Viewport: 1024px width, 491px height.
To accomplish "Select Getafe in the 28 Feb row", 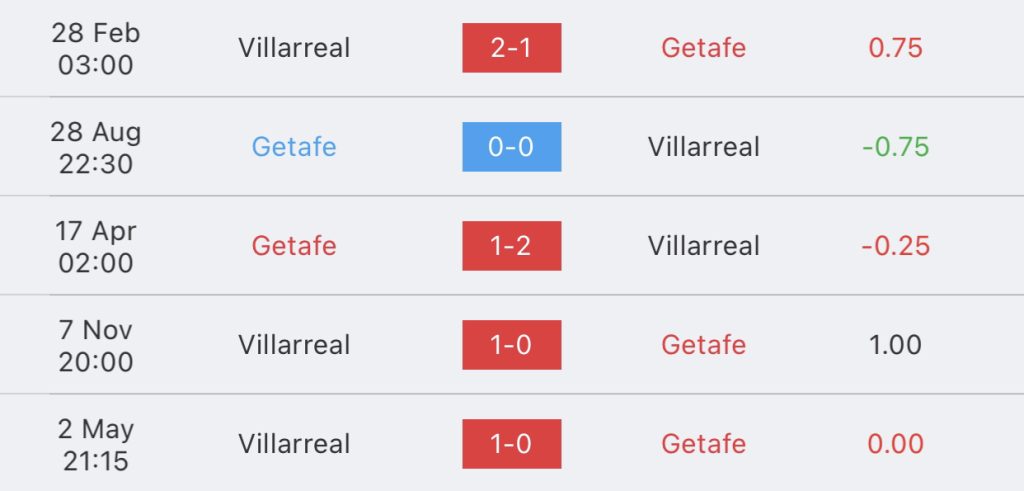I will pyautogui.click(x=703, y=48).
